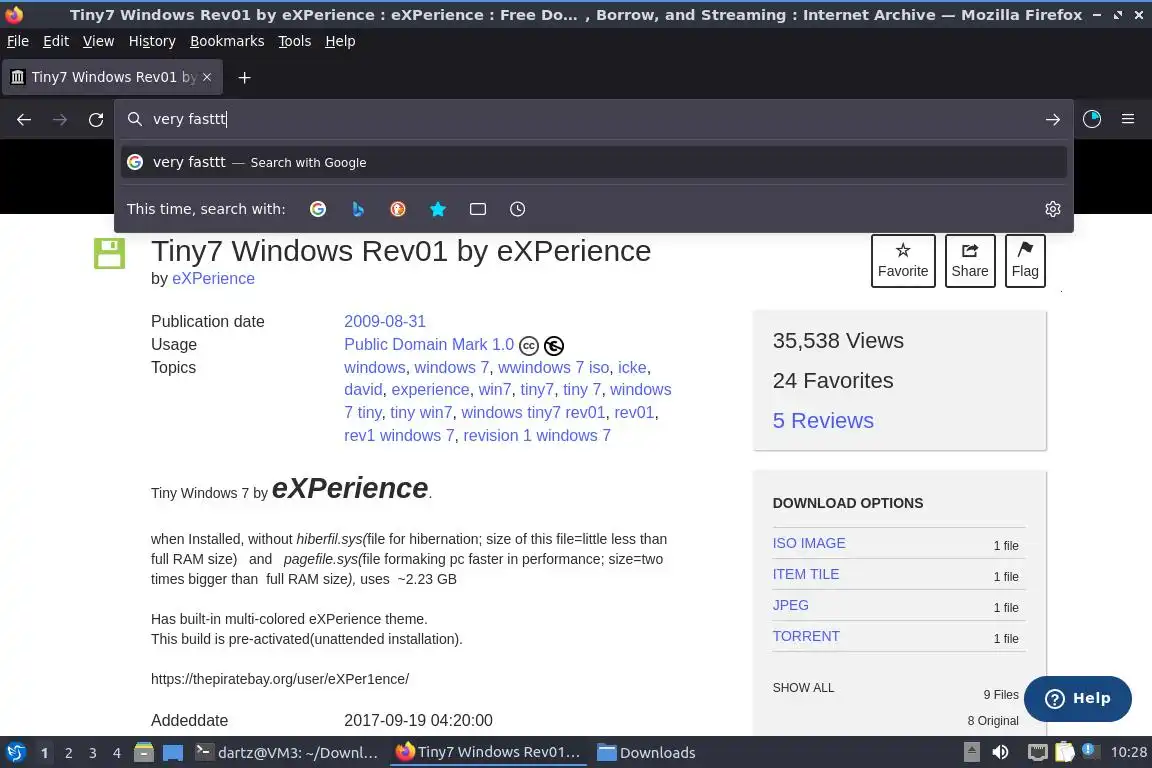The height and width of the screenshot is (768, 1152).
Task: Switch to the Downloads window in taskbar
Action: click(x=647, y=753)
